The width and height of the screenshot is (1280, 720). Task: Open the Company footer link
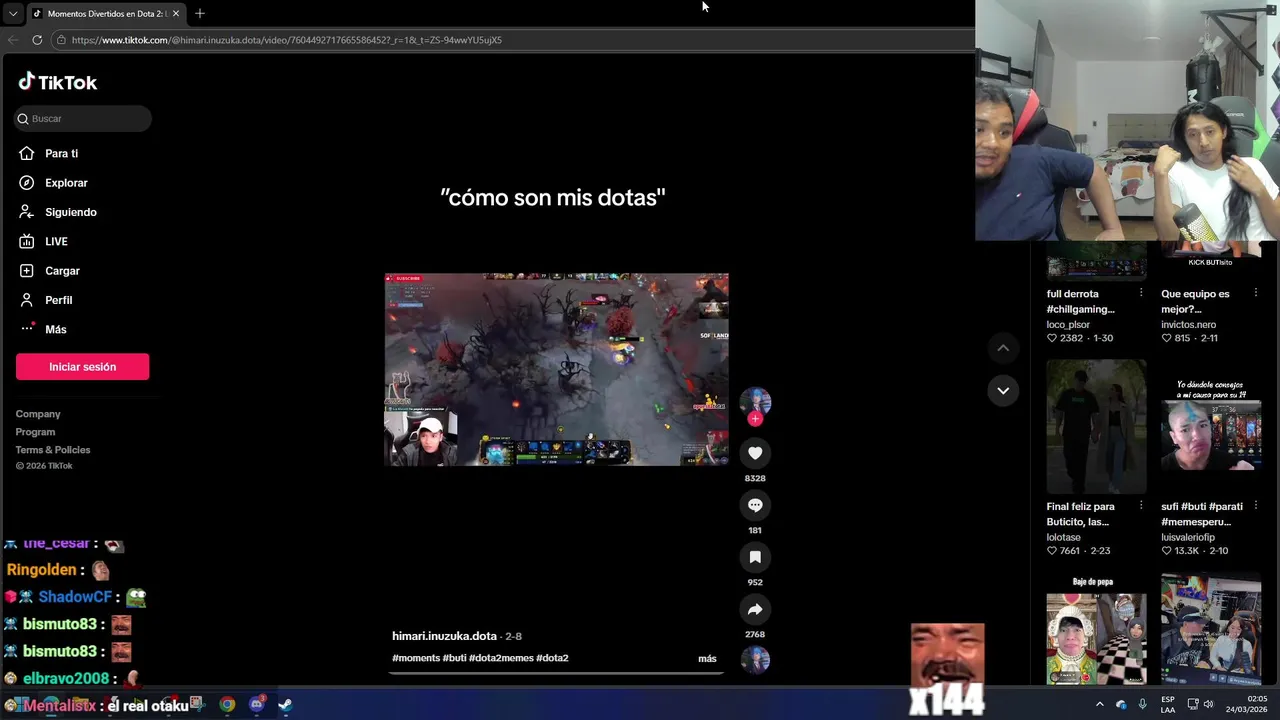pyautogui.click(x=38, y=414)
